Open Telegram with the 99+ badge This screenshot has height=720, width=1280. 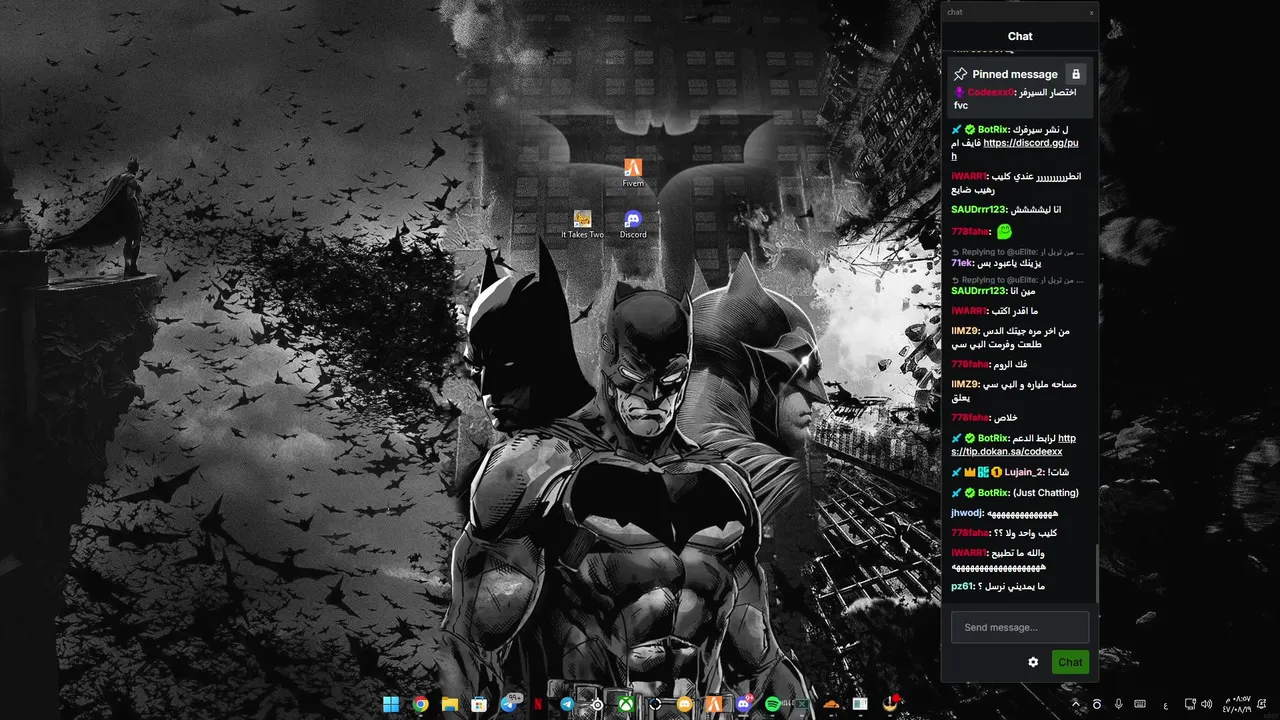tap(509, 704)
